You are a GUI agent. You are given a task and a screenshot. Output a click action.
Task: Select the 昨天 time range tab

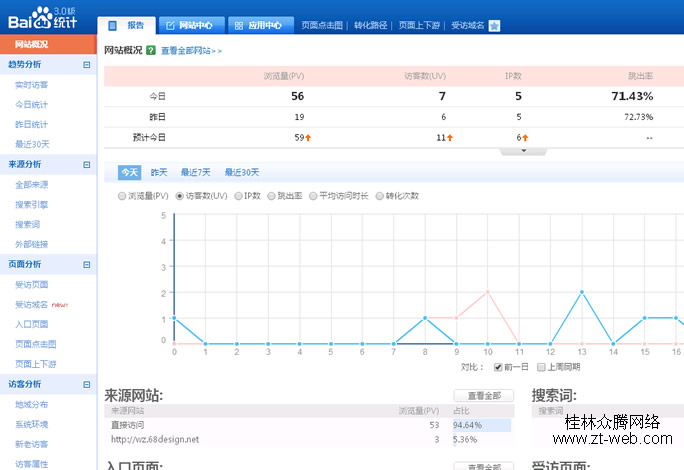point(159,172)
